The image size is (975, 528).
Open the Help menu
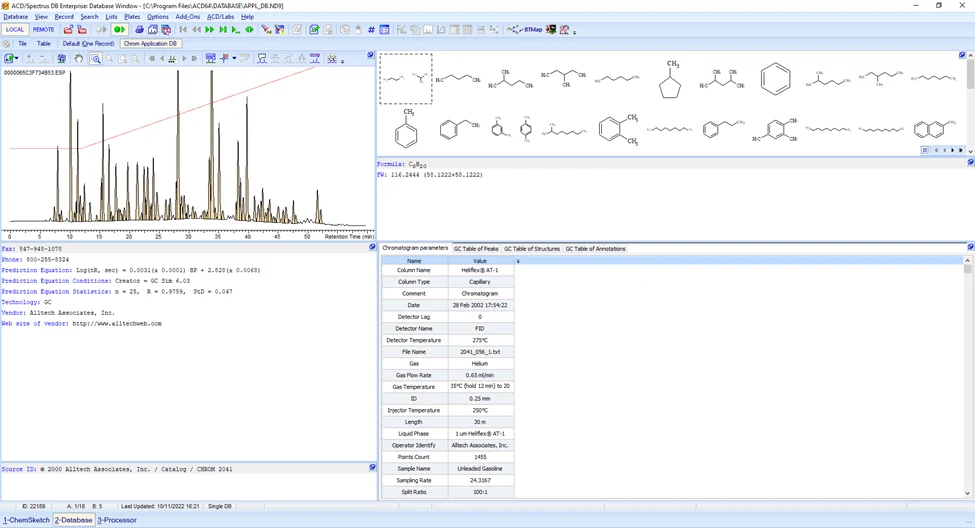[x=247, y=17]
